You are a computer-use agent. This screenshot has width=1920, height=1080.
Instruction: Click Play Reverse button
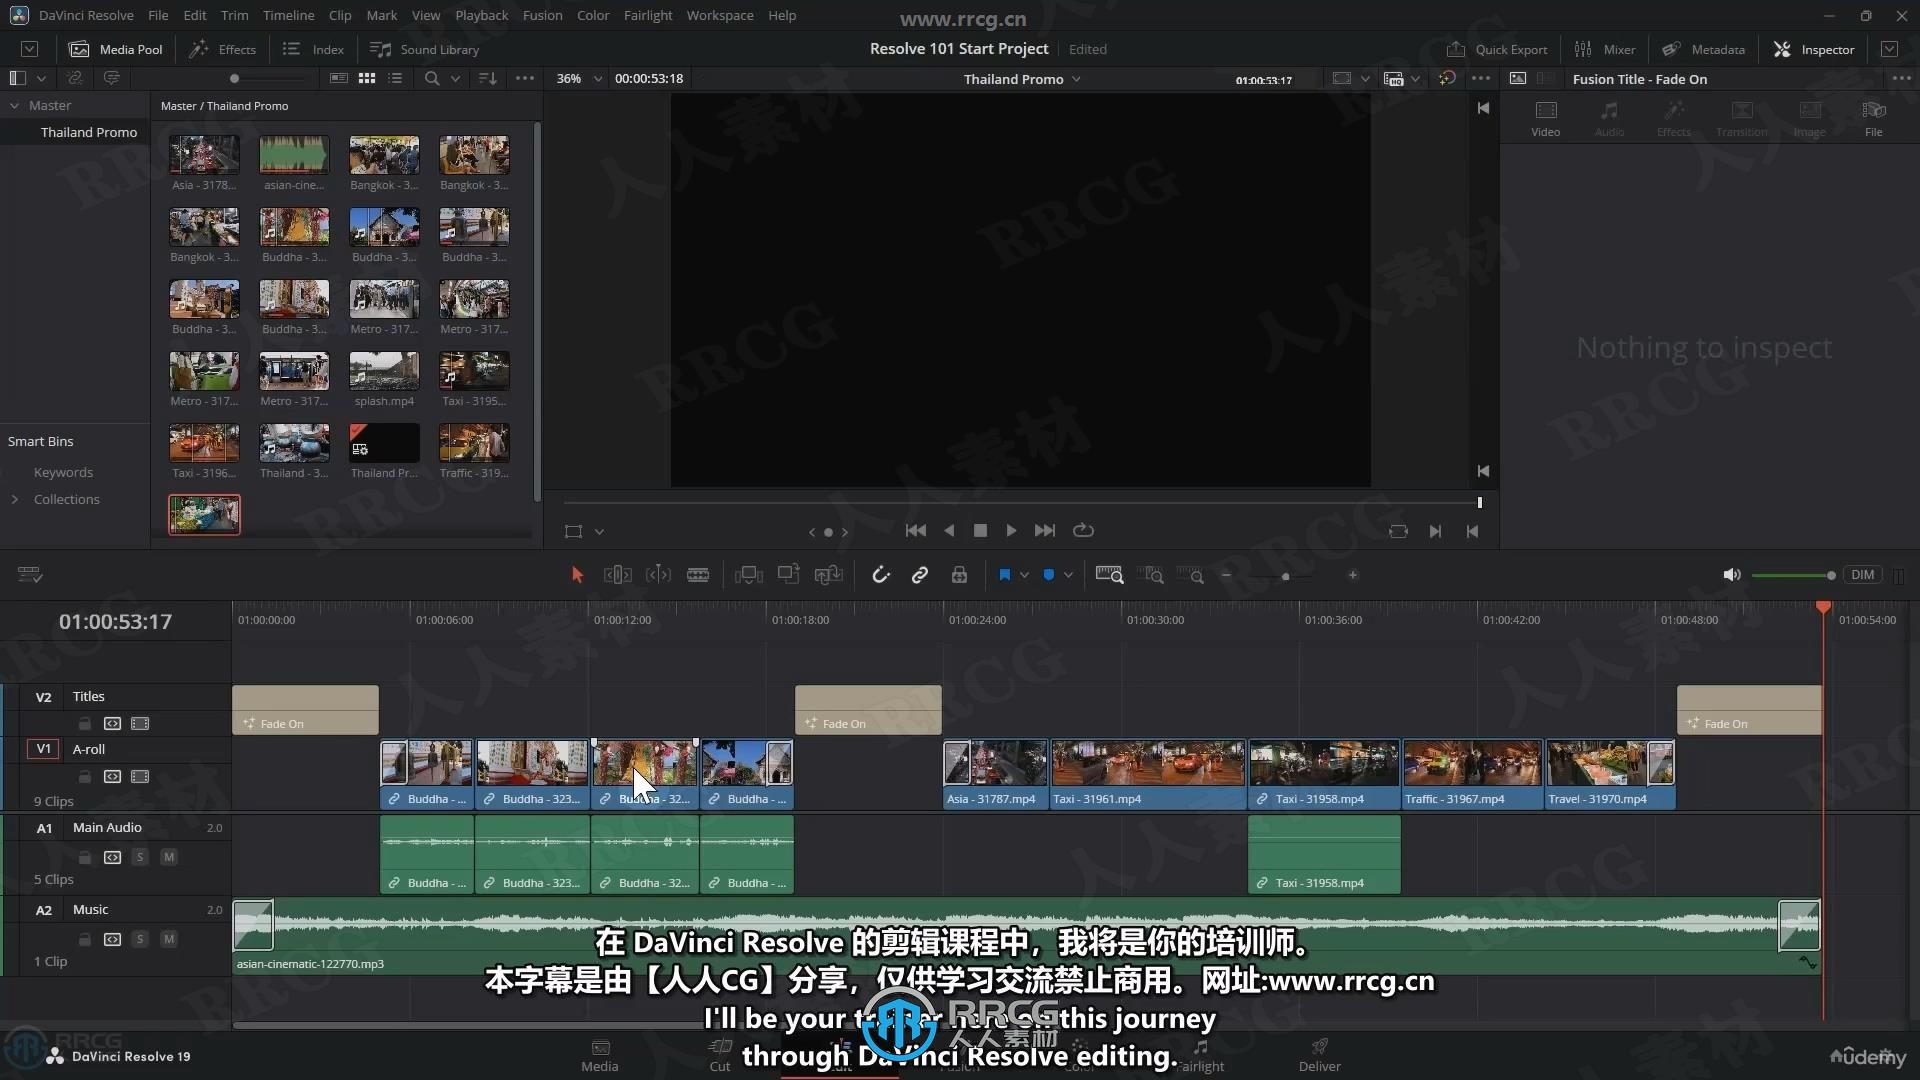[949, 531]
